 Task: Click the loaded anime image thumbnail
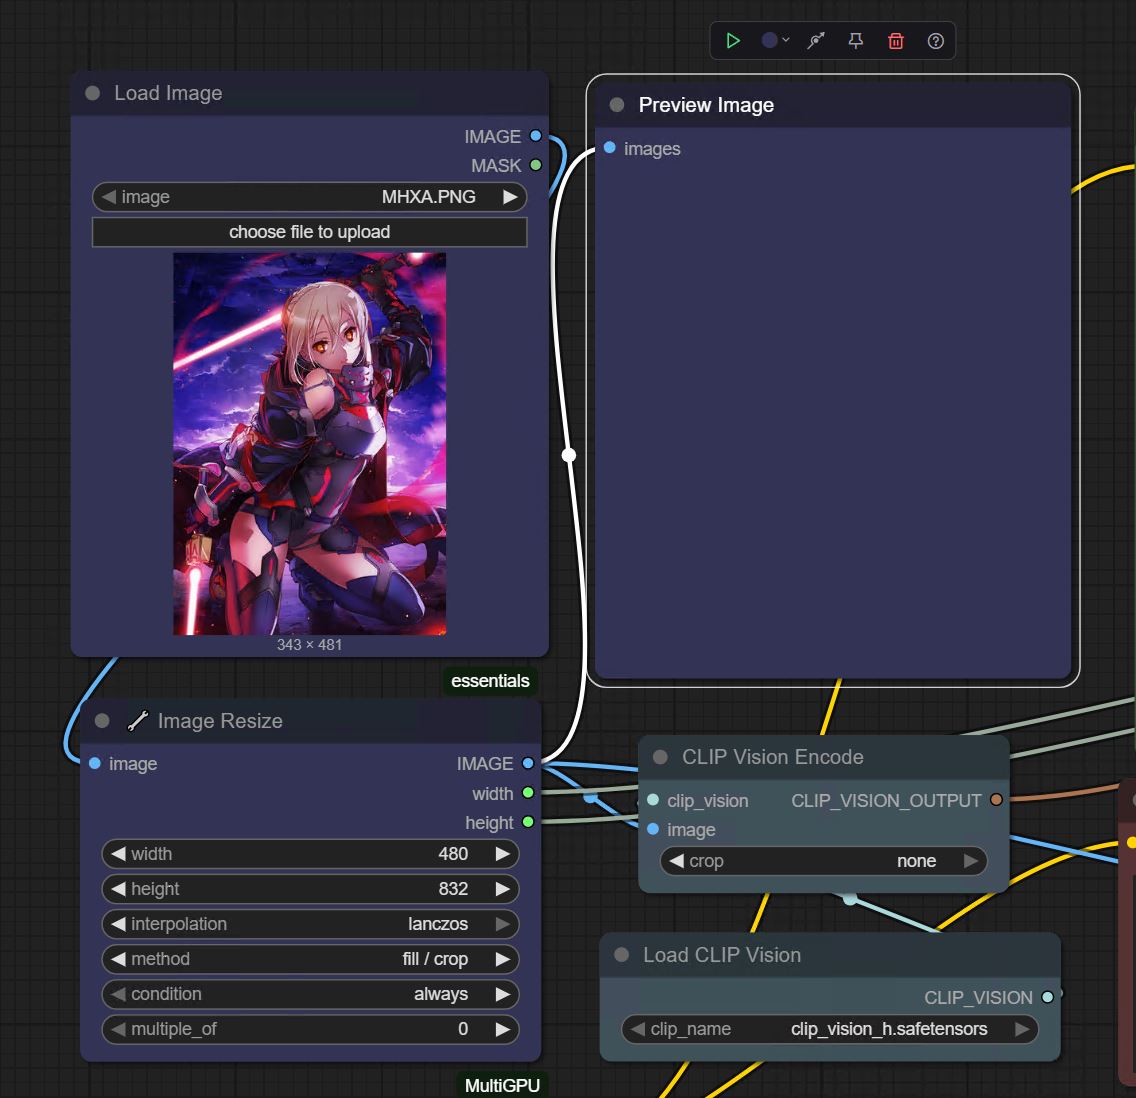point(309,443)
